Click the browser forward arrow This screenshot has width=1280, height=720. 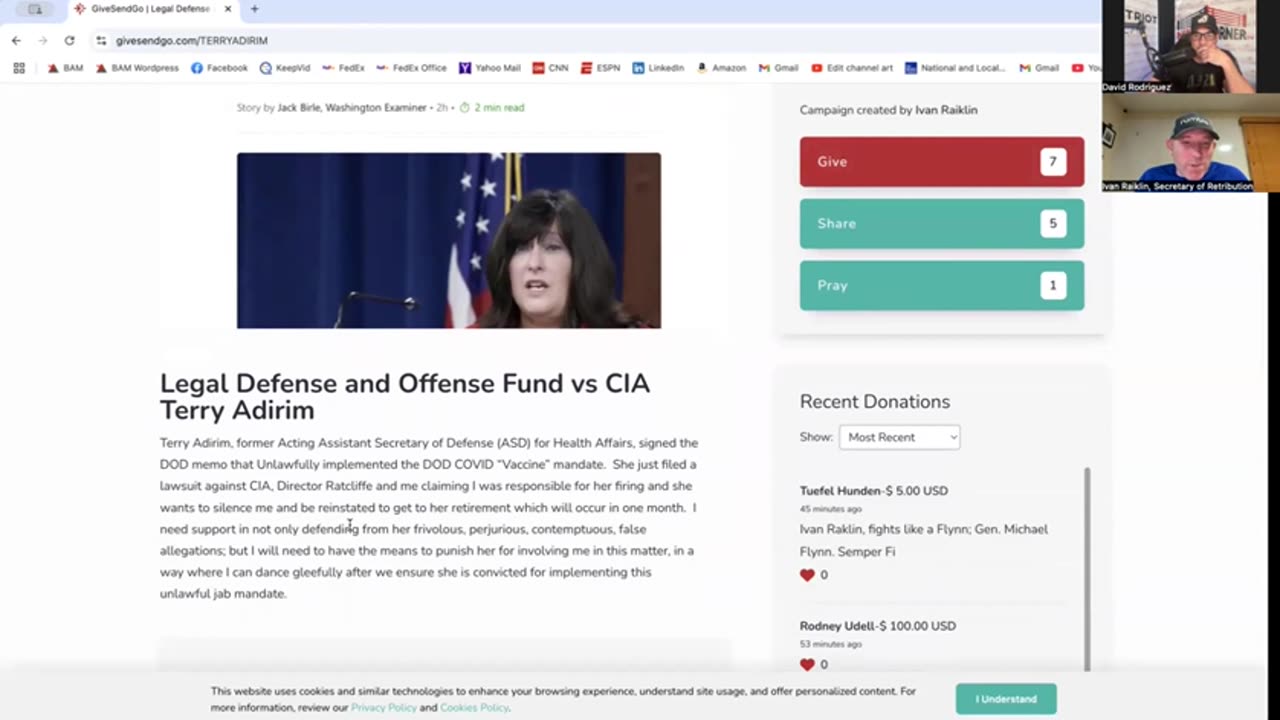click(42, 40)
